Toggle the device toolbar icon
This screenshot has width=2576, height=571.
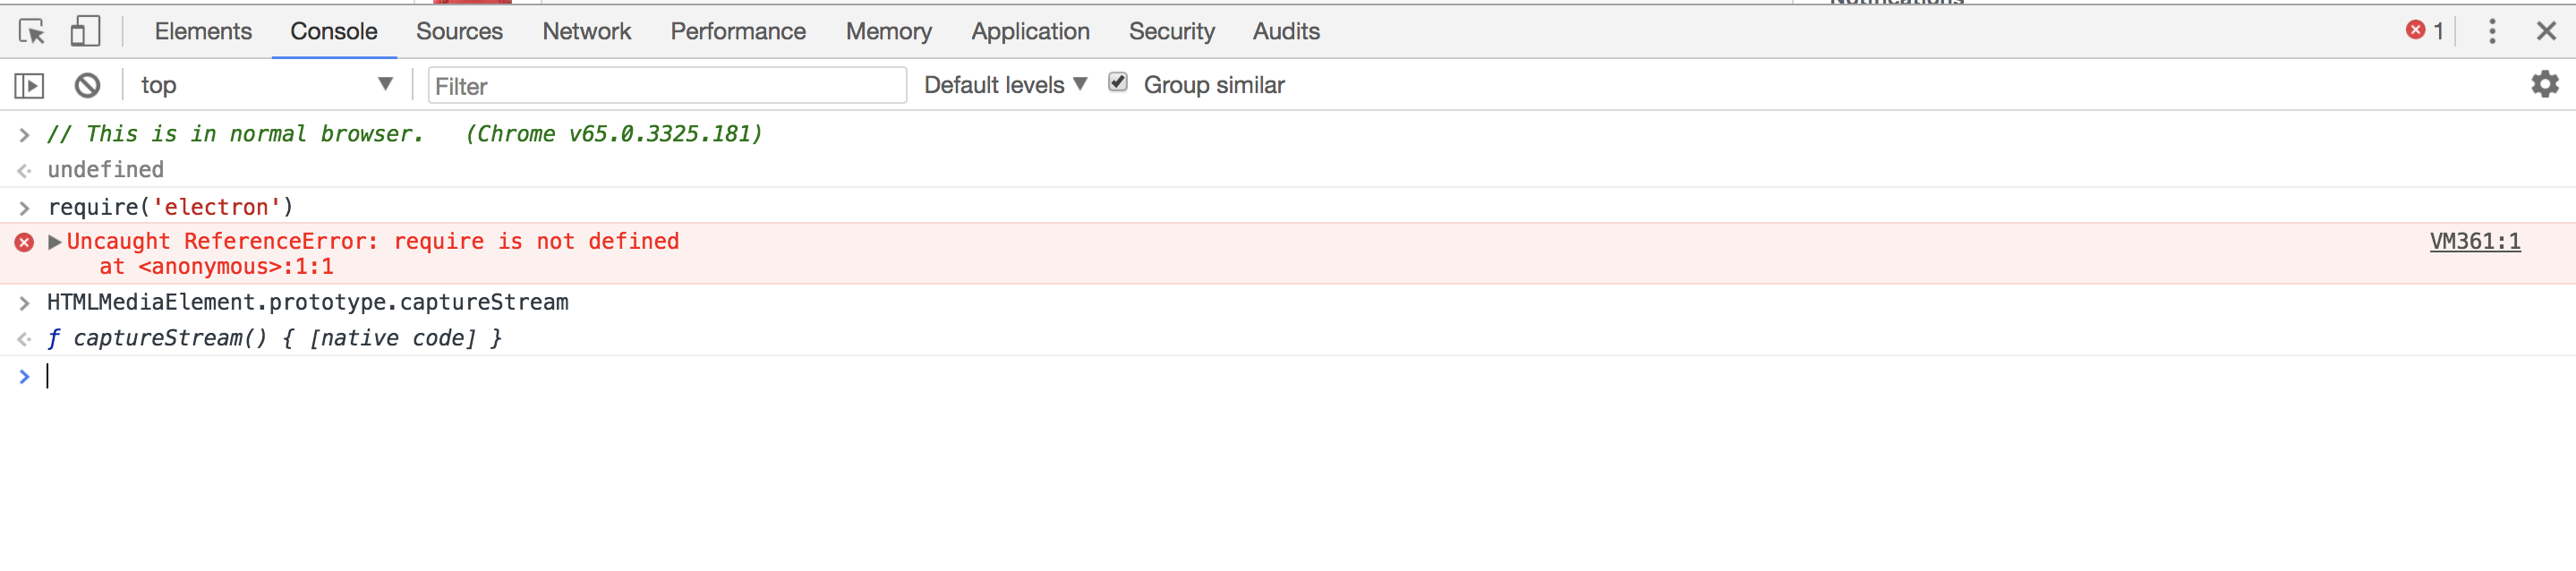click(x=85, y=31)
